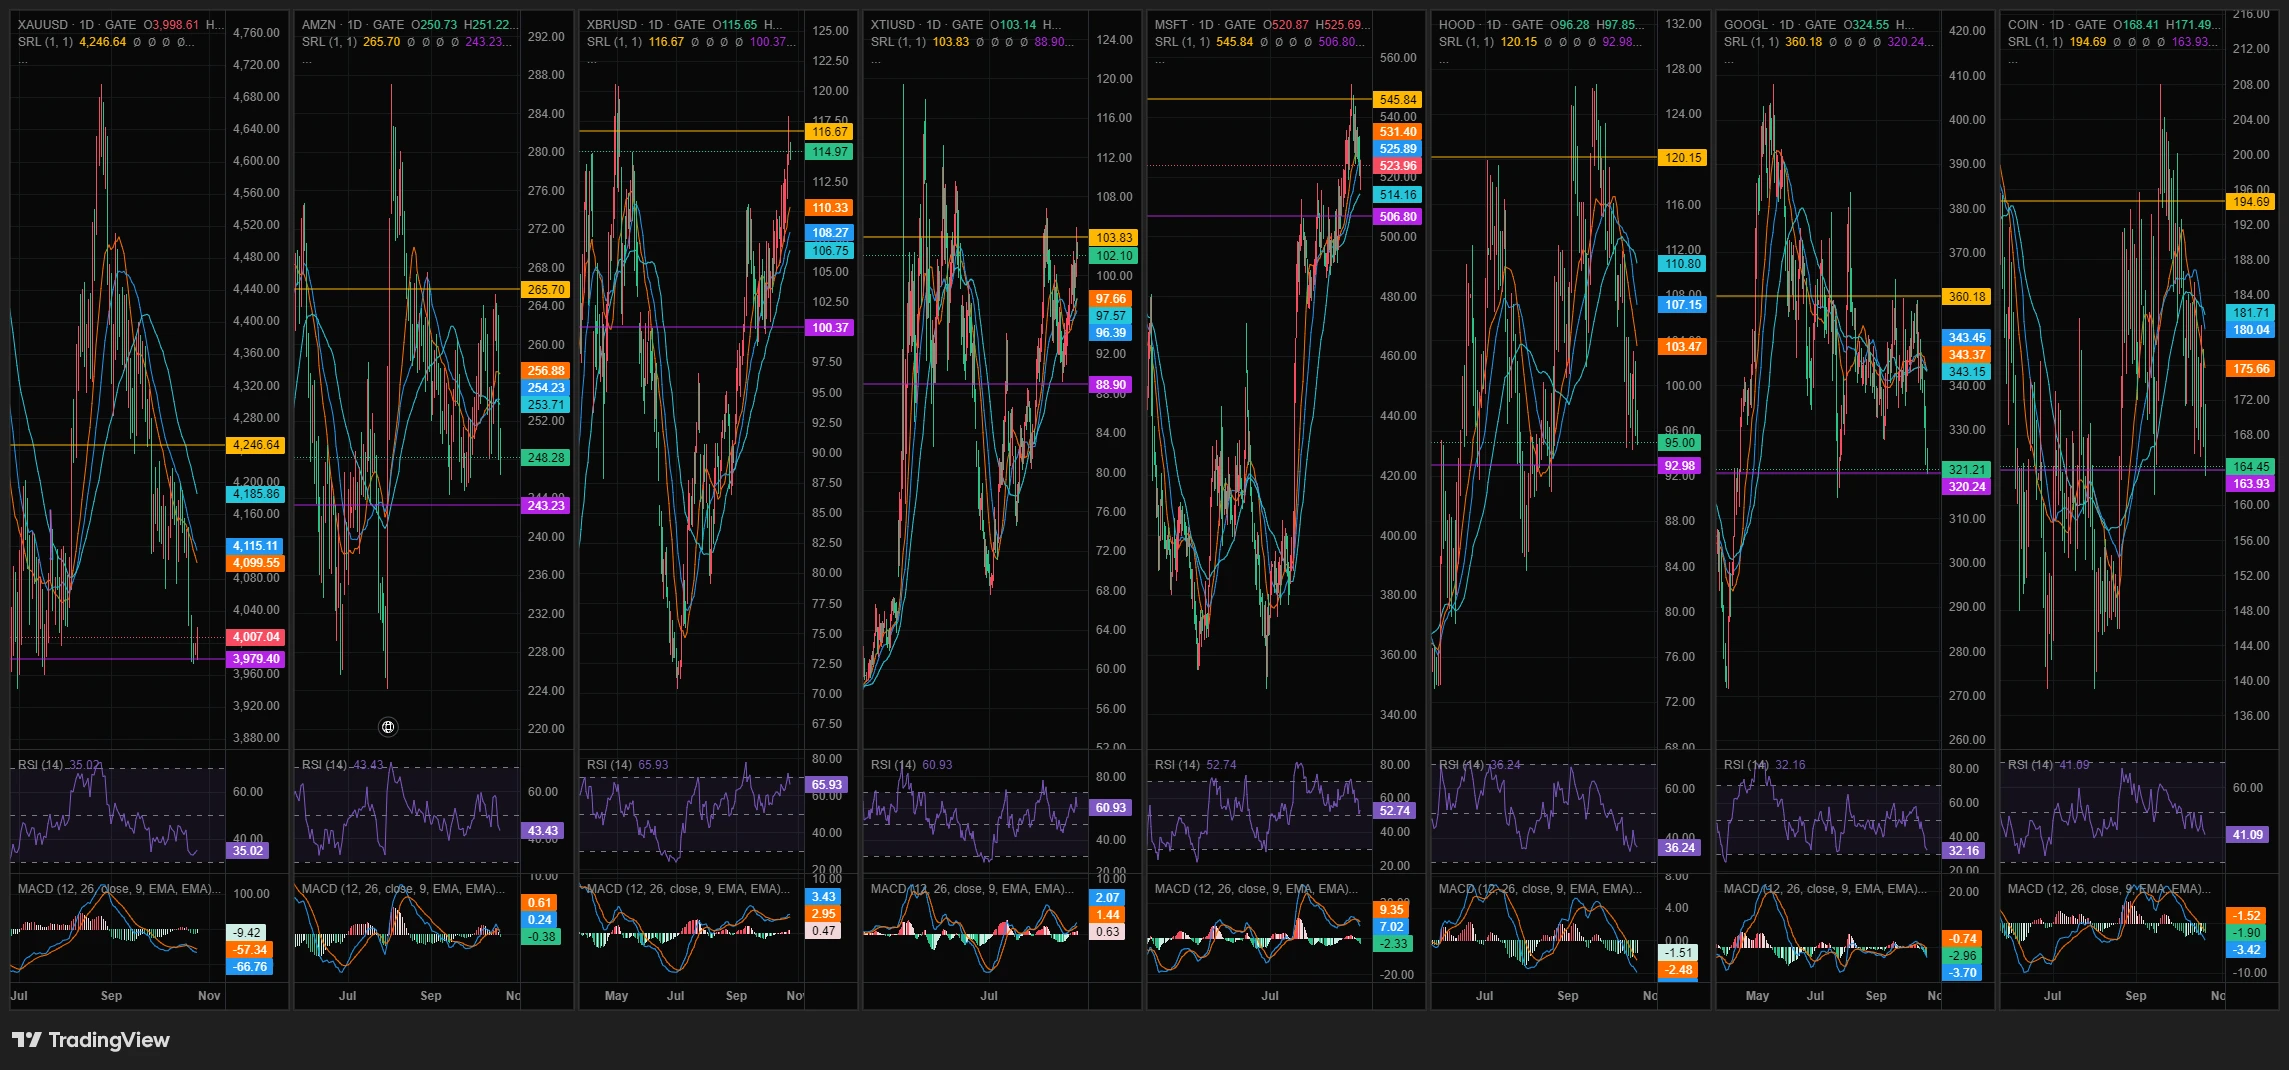Select the MACD legend in GOOGL chart

(x=1825, y=889)
